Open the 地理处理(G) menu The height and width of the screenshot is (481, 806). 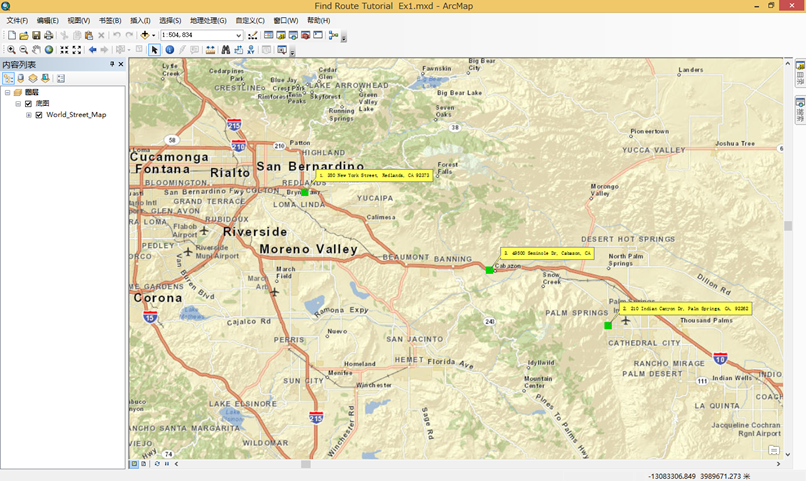(208, 20)
